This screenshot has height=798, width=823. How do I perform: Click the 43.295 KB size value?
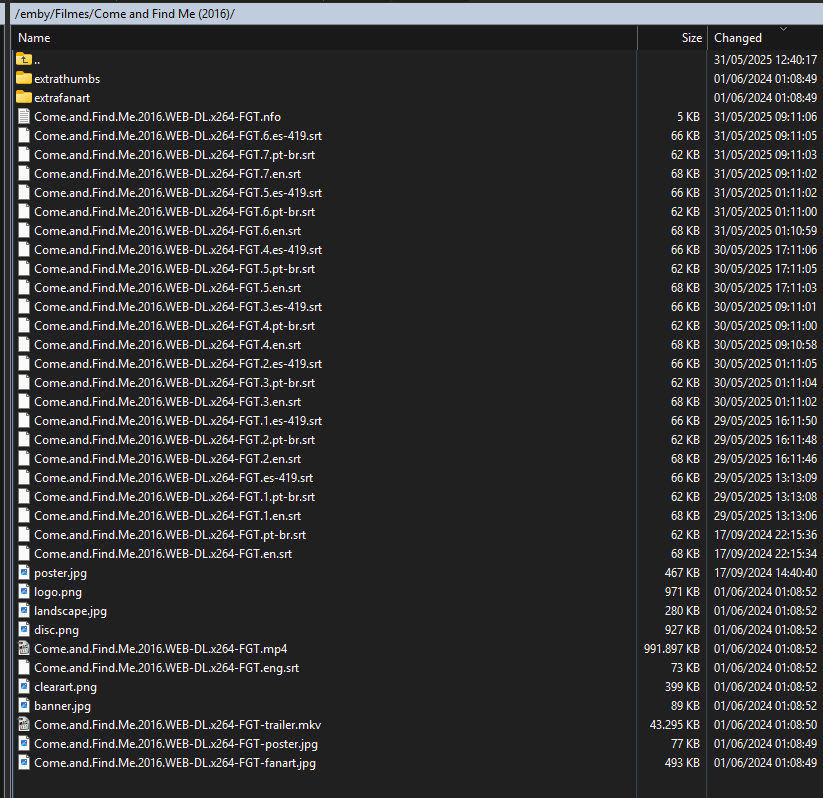674,724
